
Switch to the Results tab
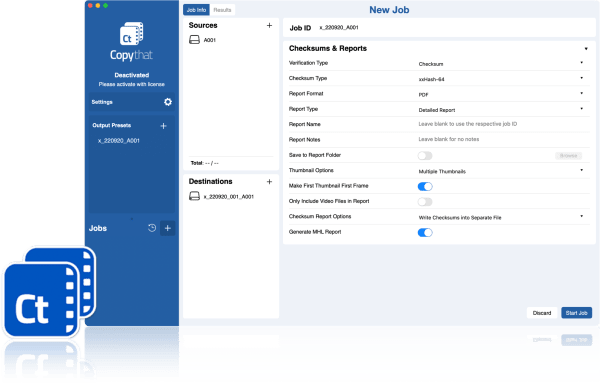click(x=222, y=10)
